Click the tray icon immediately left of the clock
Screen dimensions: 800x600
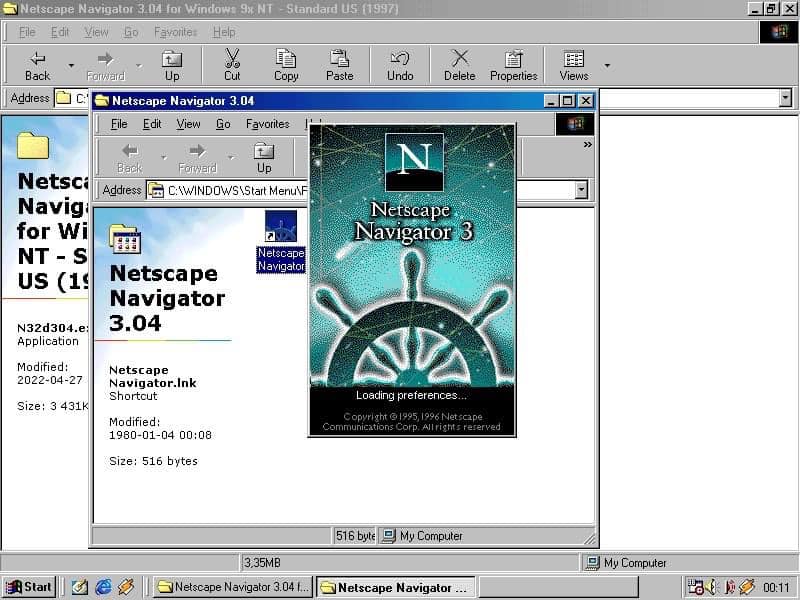point(746,587)
